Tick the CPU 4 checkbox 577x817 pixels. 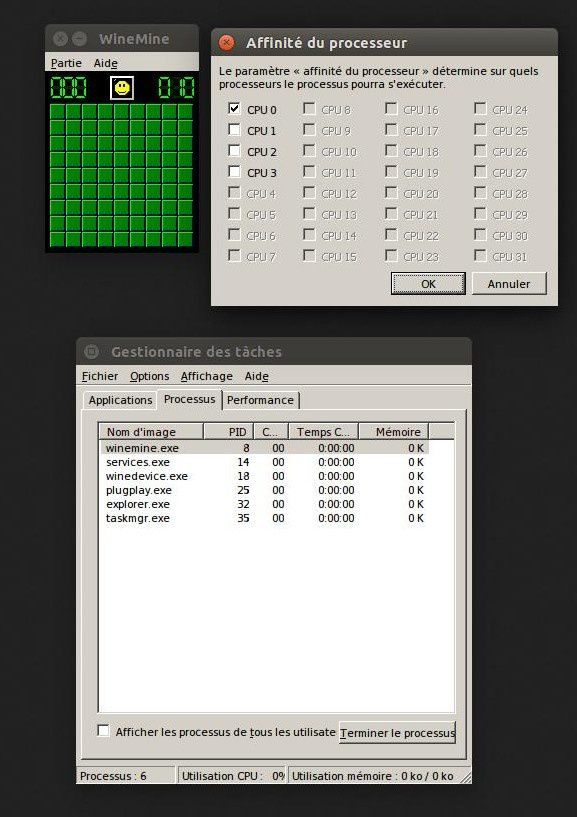[234, 192]
